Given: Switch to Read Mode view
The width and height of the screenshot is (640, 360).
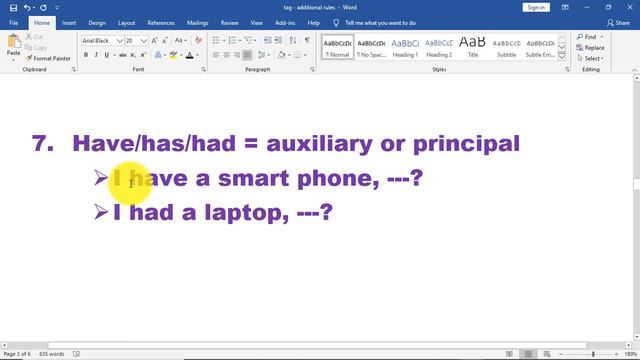Looking at the screenshot, I should point(509,354).
